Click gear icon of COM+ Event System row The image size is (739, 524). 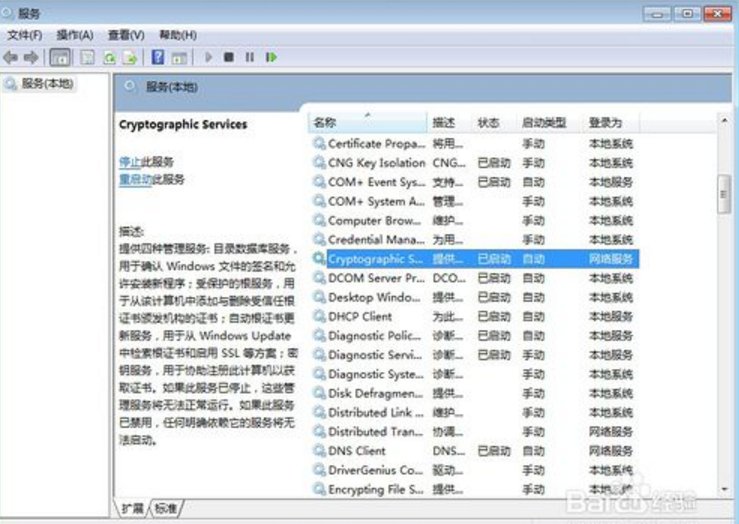[x=320, y=182]
